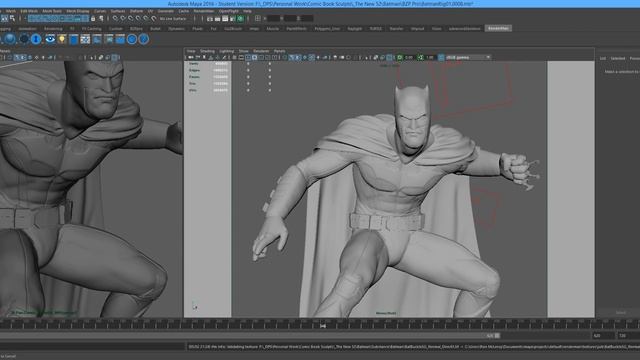Viewport: 640px width, 360px height.
Task: Open the viewport Renderer menu
Action: (x=261, y=51)
